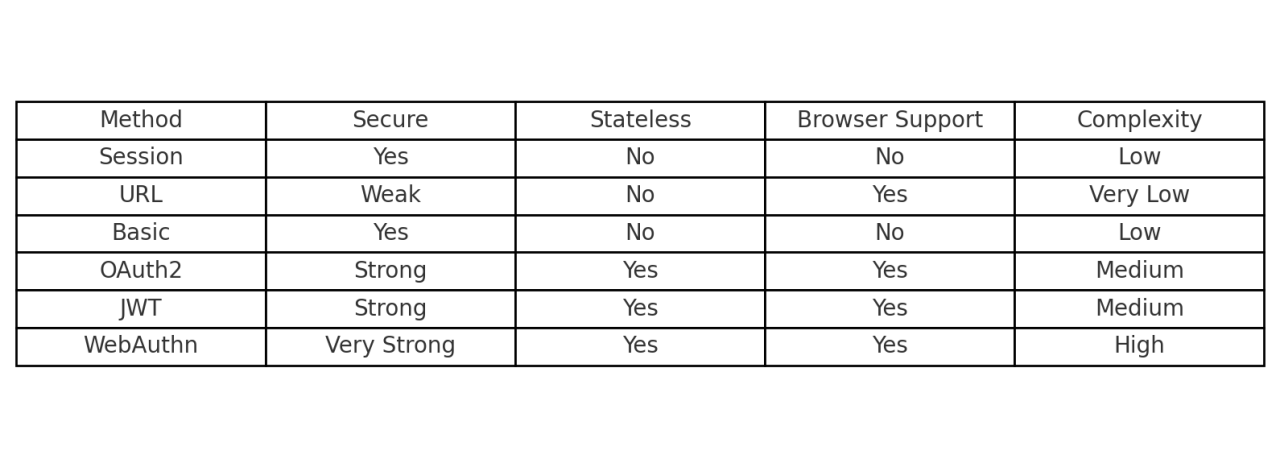Click the High complexity cell
1280x467 pixels.
[x=1139, y=346]
